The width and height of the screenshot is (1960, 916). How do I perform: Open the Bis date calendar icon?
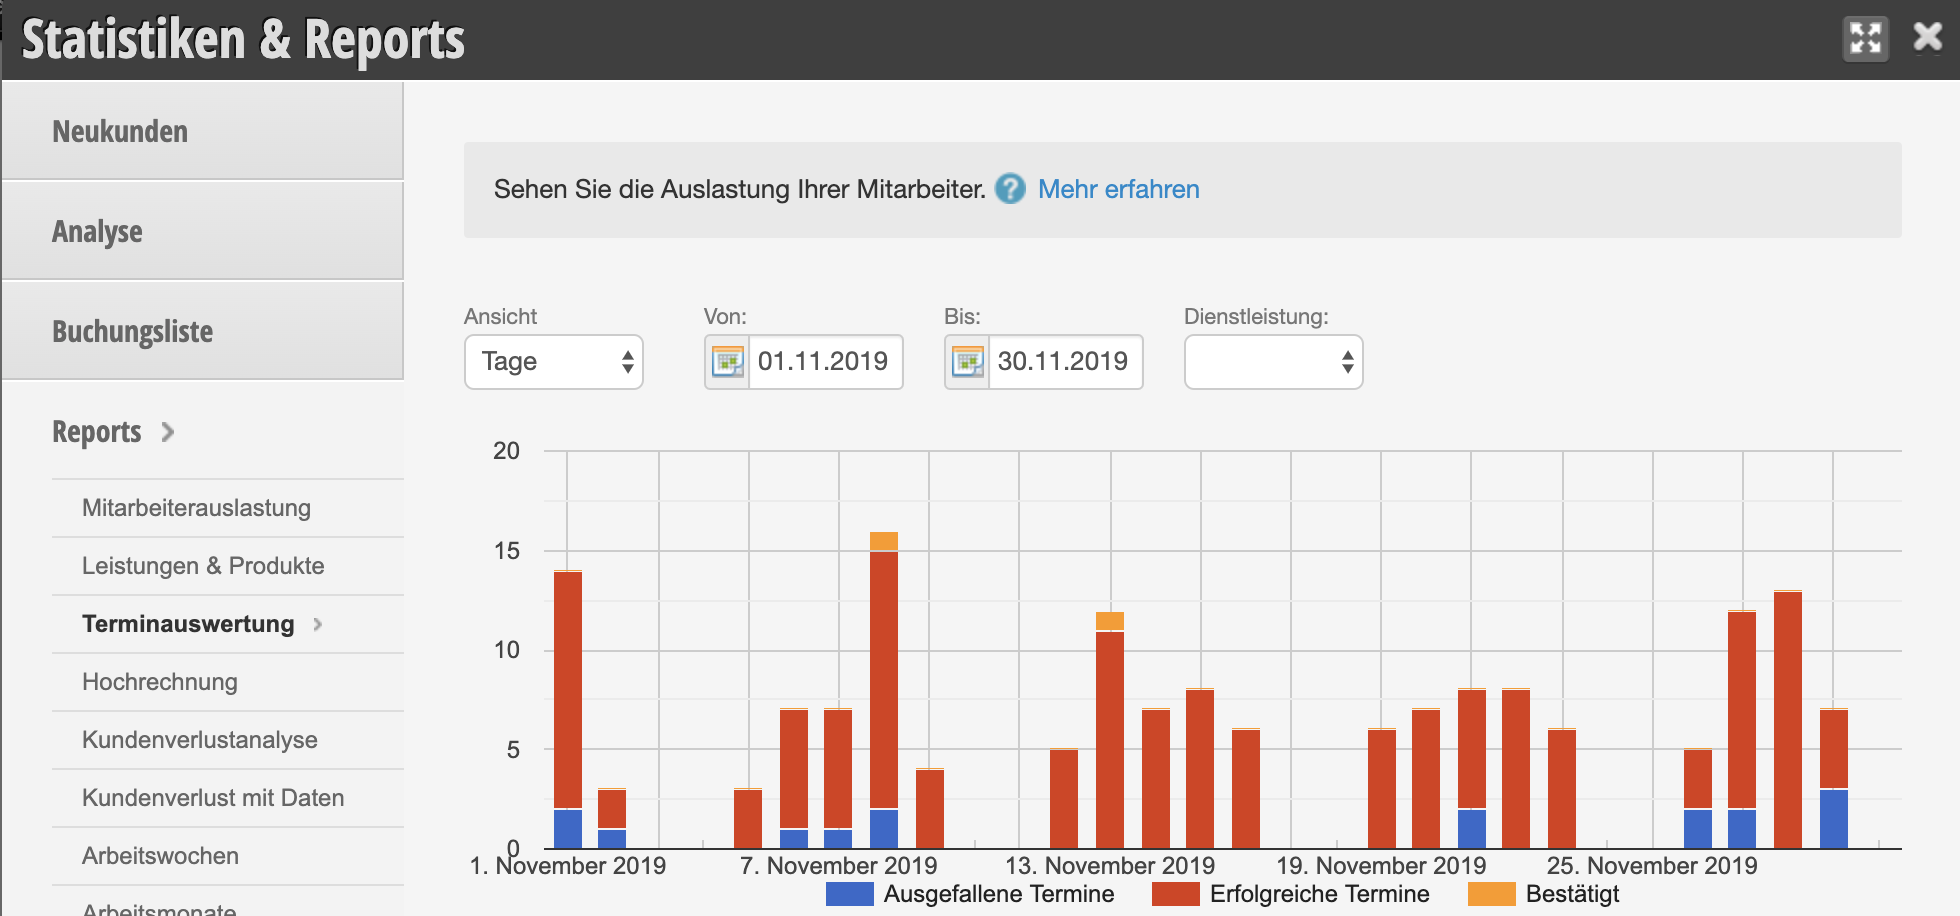tap(967, 362)
